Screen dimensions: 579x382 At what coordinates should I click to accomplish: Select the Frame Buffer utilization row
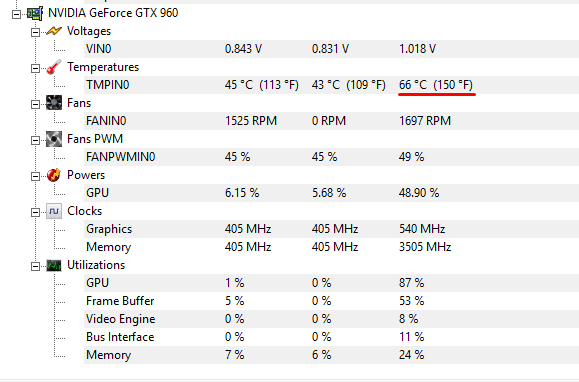(x=331, y=301)
